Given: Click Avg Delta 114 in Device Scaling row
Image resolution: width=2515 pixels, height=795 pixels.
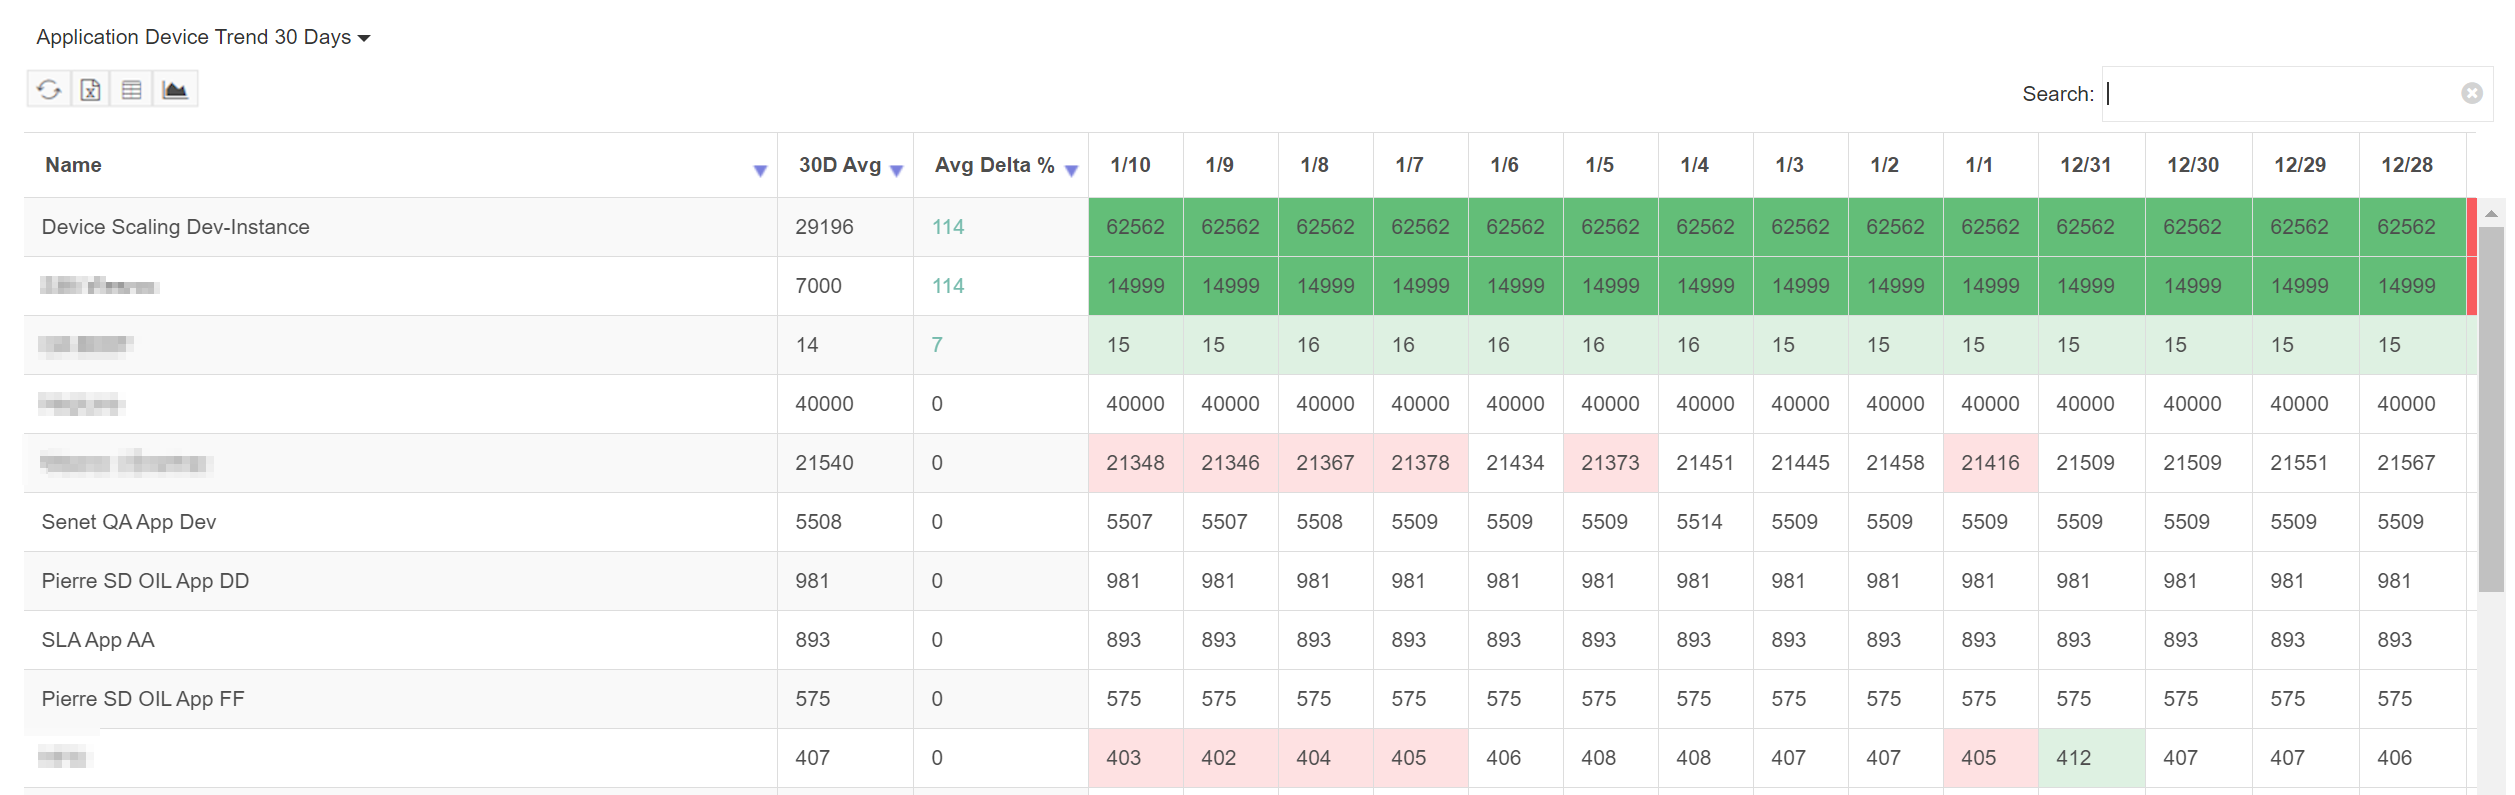Looking at the screenshot, I should coord(948,227).
